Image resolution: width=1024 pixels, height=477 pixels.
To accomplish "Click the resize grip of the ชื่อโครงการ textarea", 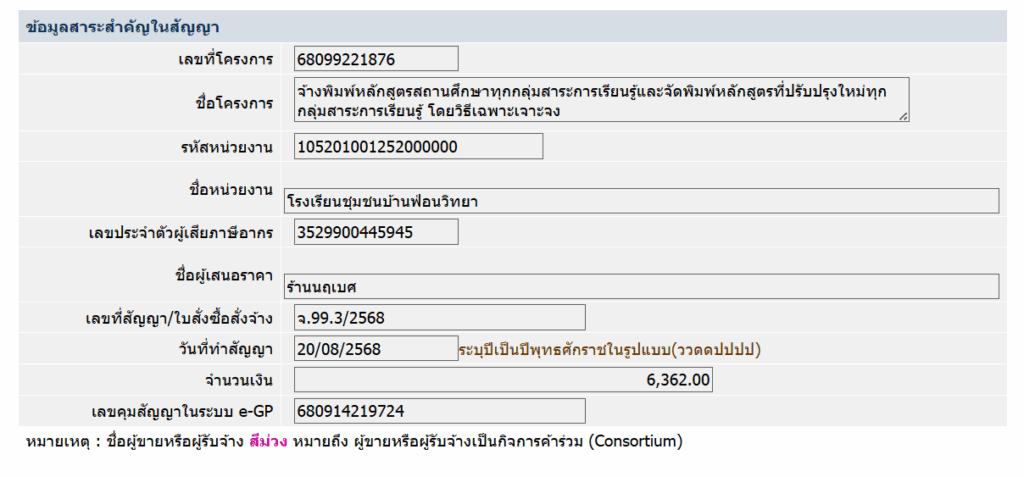I will pos(903,116).
